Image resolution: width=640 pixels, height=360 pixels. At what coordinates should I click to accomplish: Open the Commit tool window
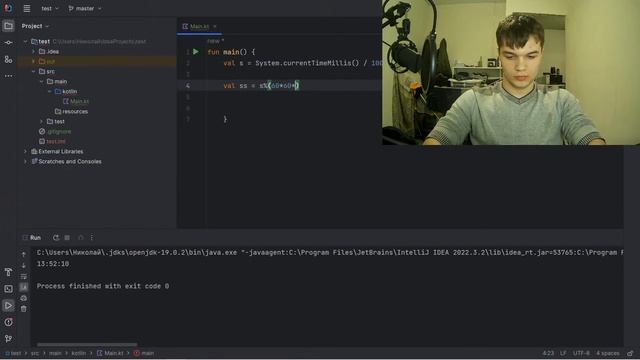[x=8, y=42]
